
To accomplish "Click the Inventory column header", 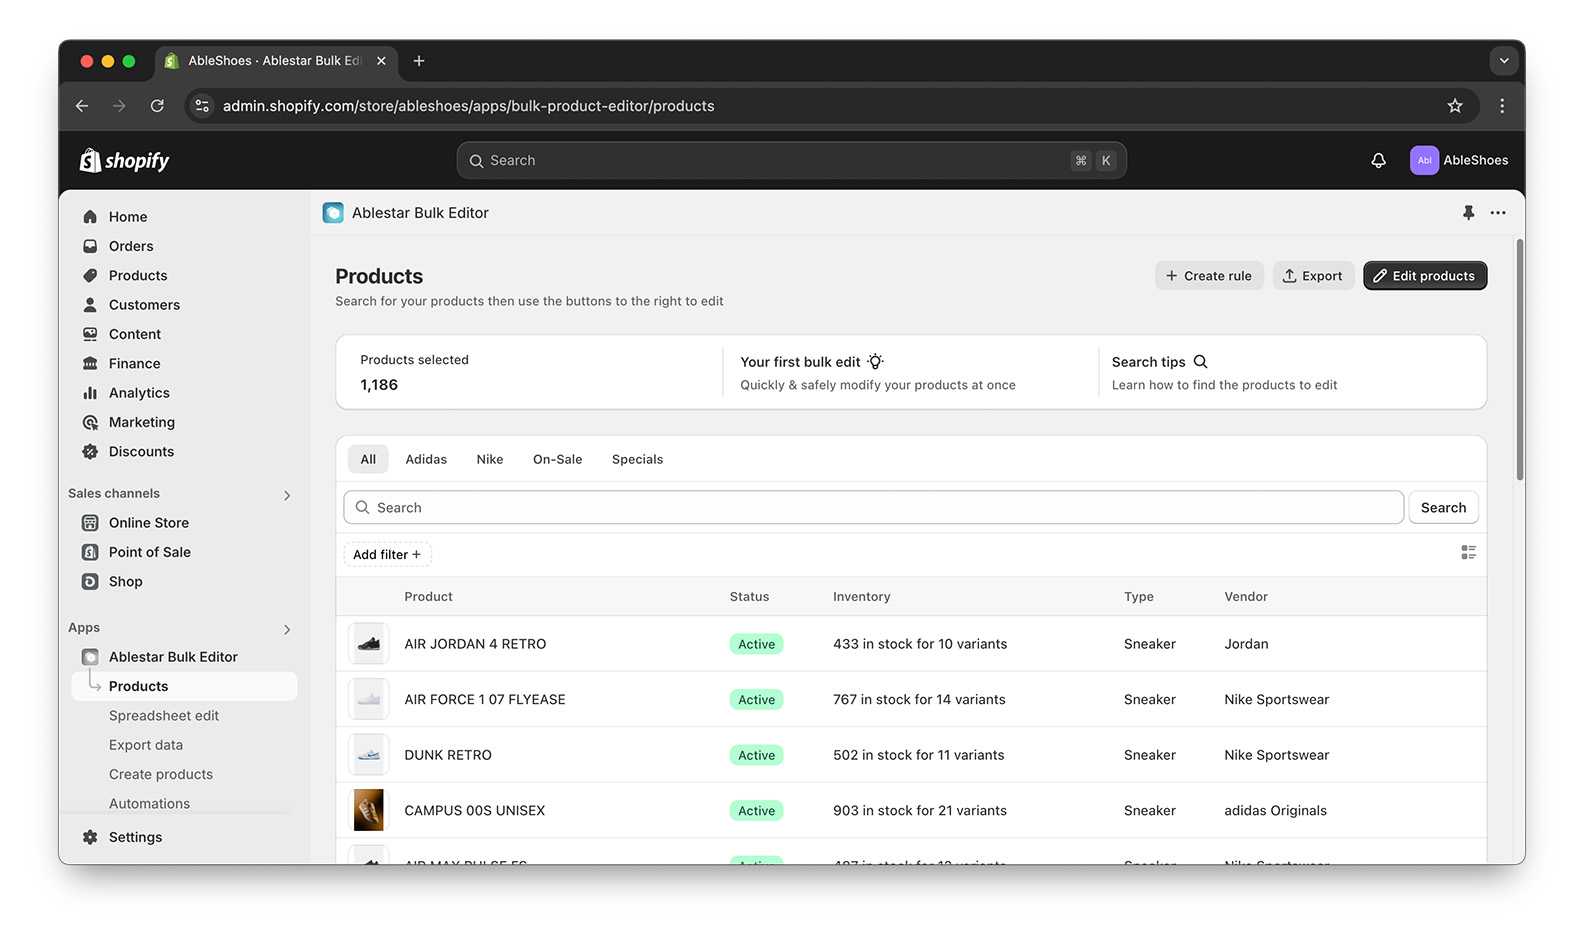I will (x=861, y=597).
